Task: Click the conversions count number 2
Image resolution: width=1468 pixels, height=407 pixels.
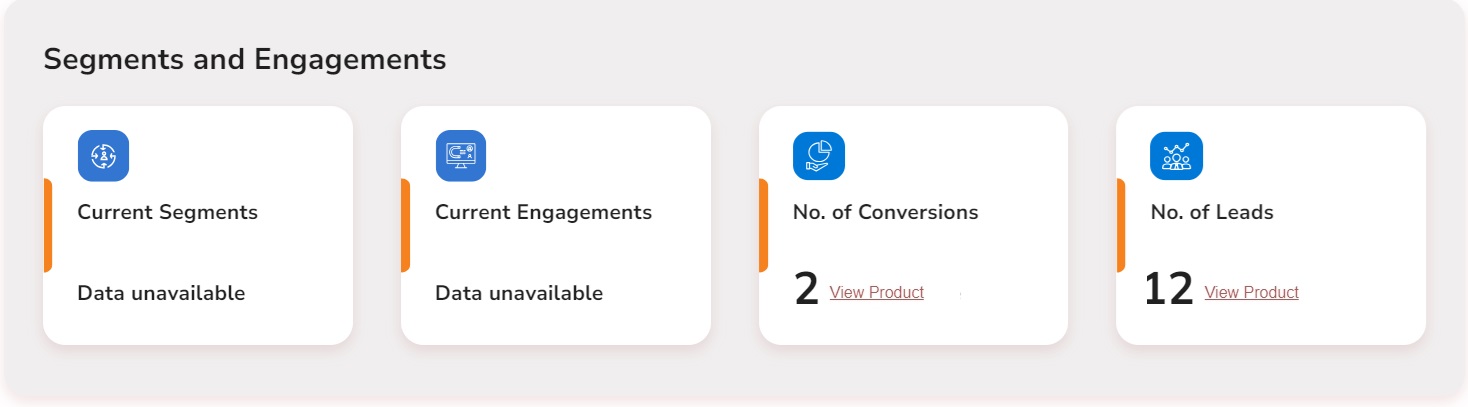Action: 806,289
